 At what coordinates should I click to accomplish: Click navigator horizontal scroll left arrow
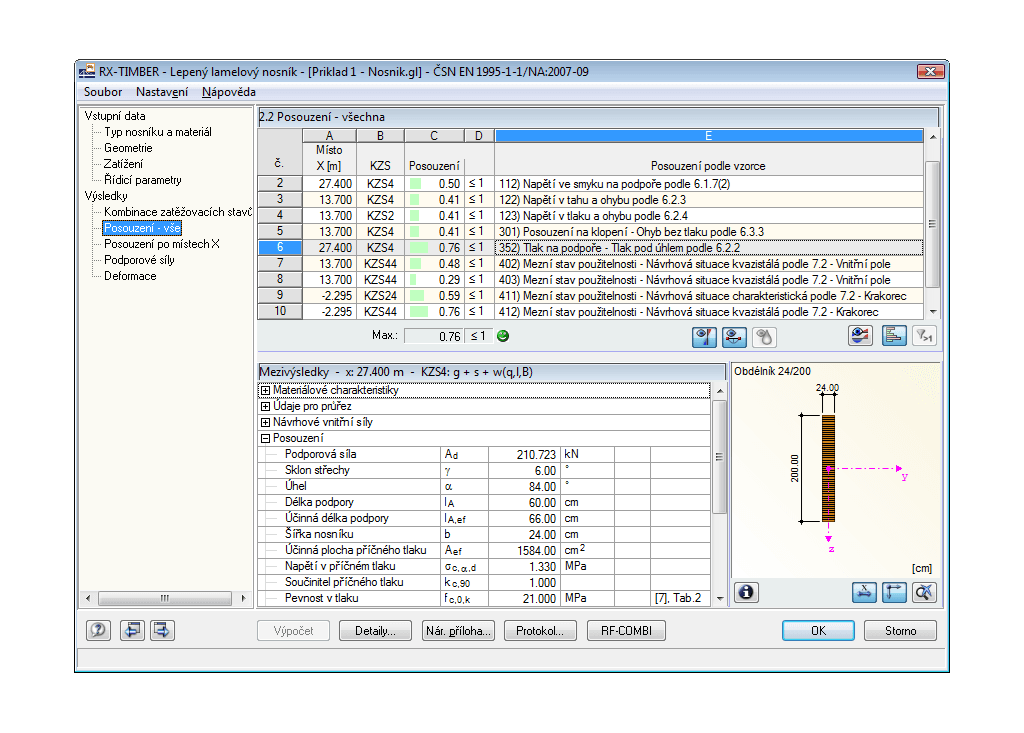tap(88, 598)
